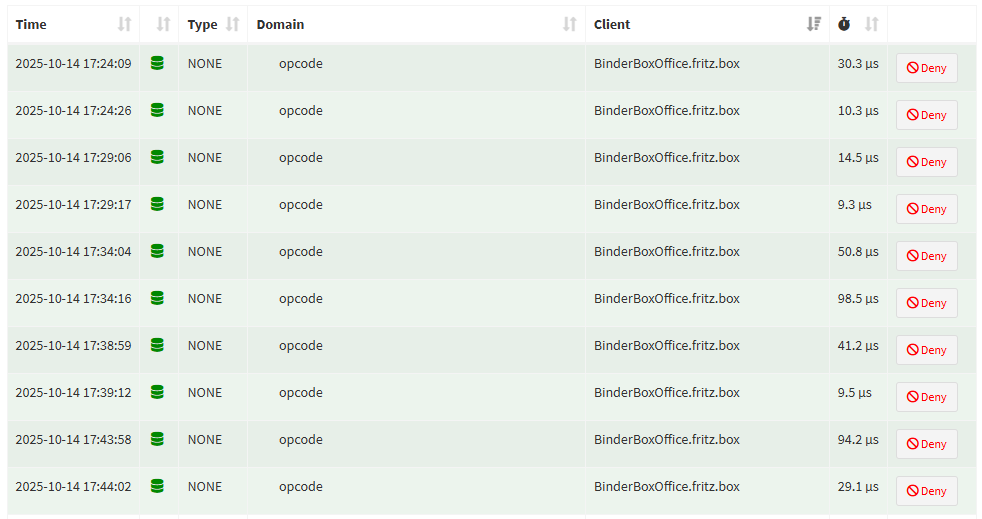Viewport: 982px width, 519px height.
Task: Click the database status icon for 17:29:06 query
Action: click(x=157, y=157)
